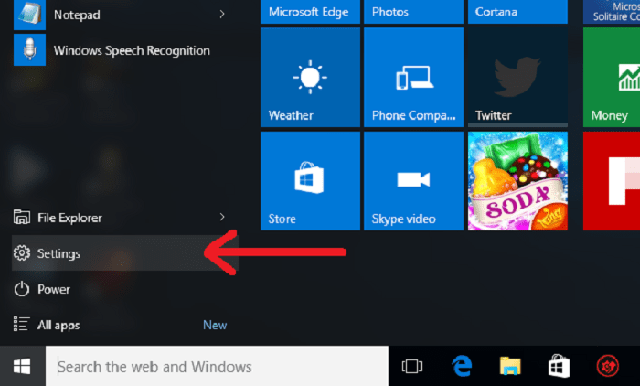Open the red Flipboard tile
640x386 pixels.
611,181
